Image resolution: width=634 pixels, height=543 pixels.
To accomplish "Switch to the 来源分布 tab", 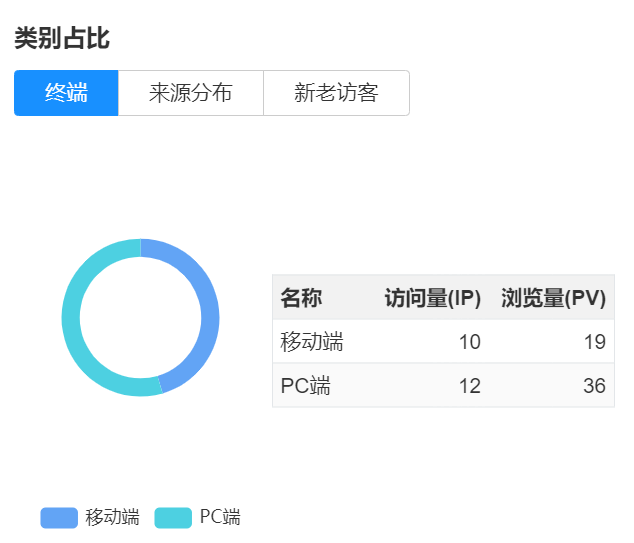I will tap(190, 93).
